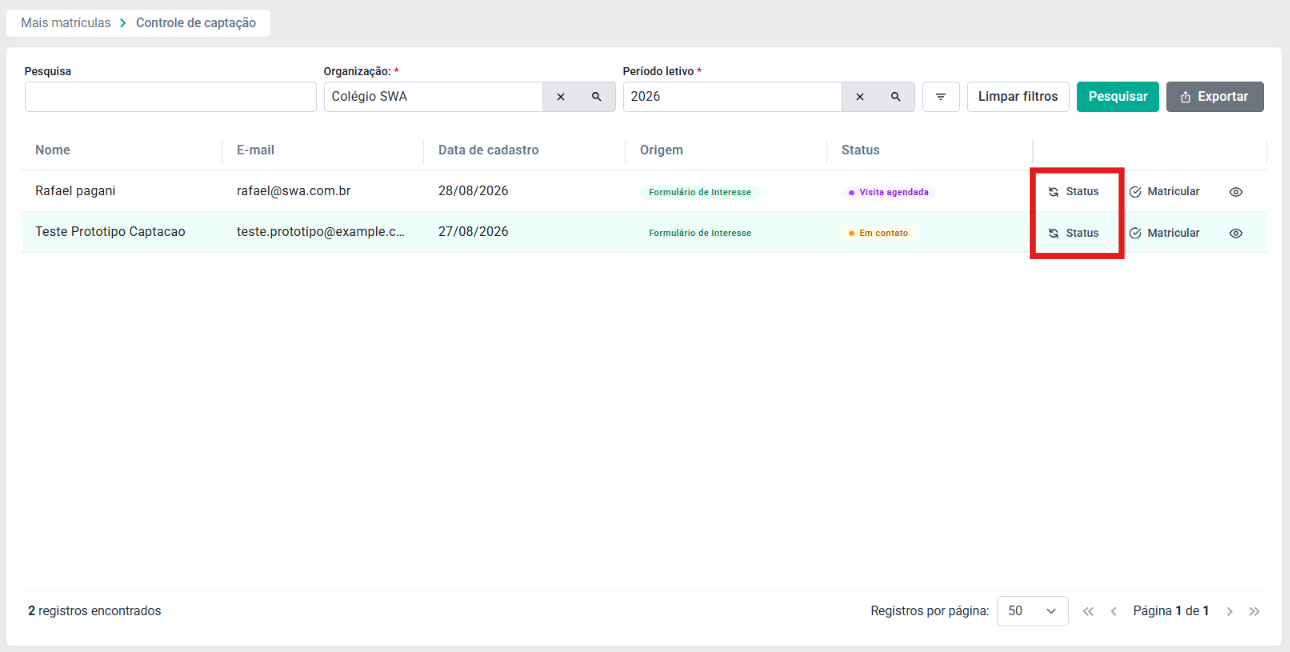Click the Exportar button
Image resolution: width=1290 pixels, height=652 pixels.
pyautogui.click(x=1215, y=97)
